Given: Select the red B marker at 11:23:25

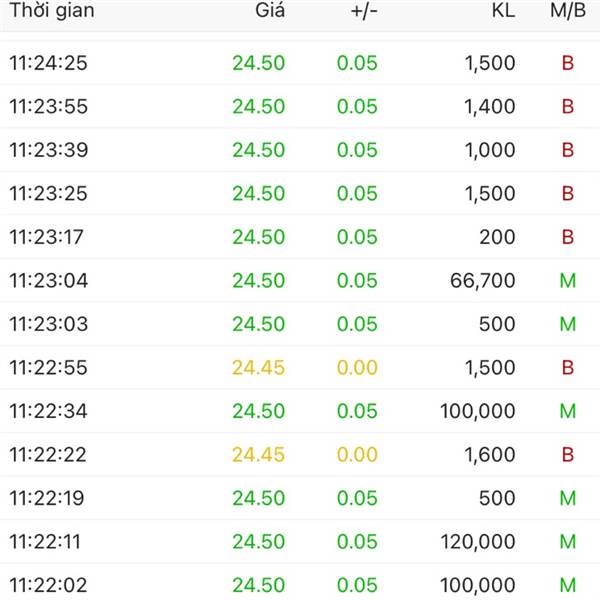Looking at the screenshot, I should [x=568, y=193].
